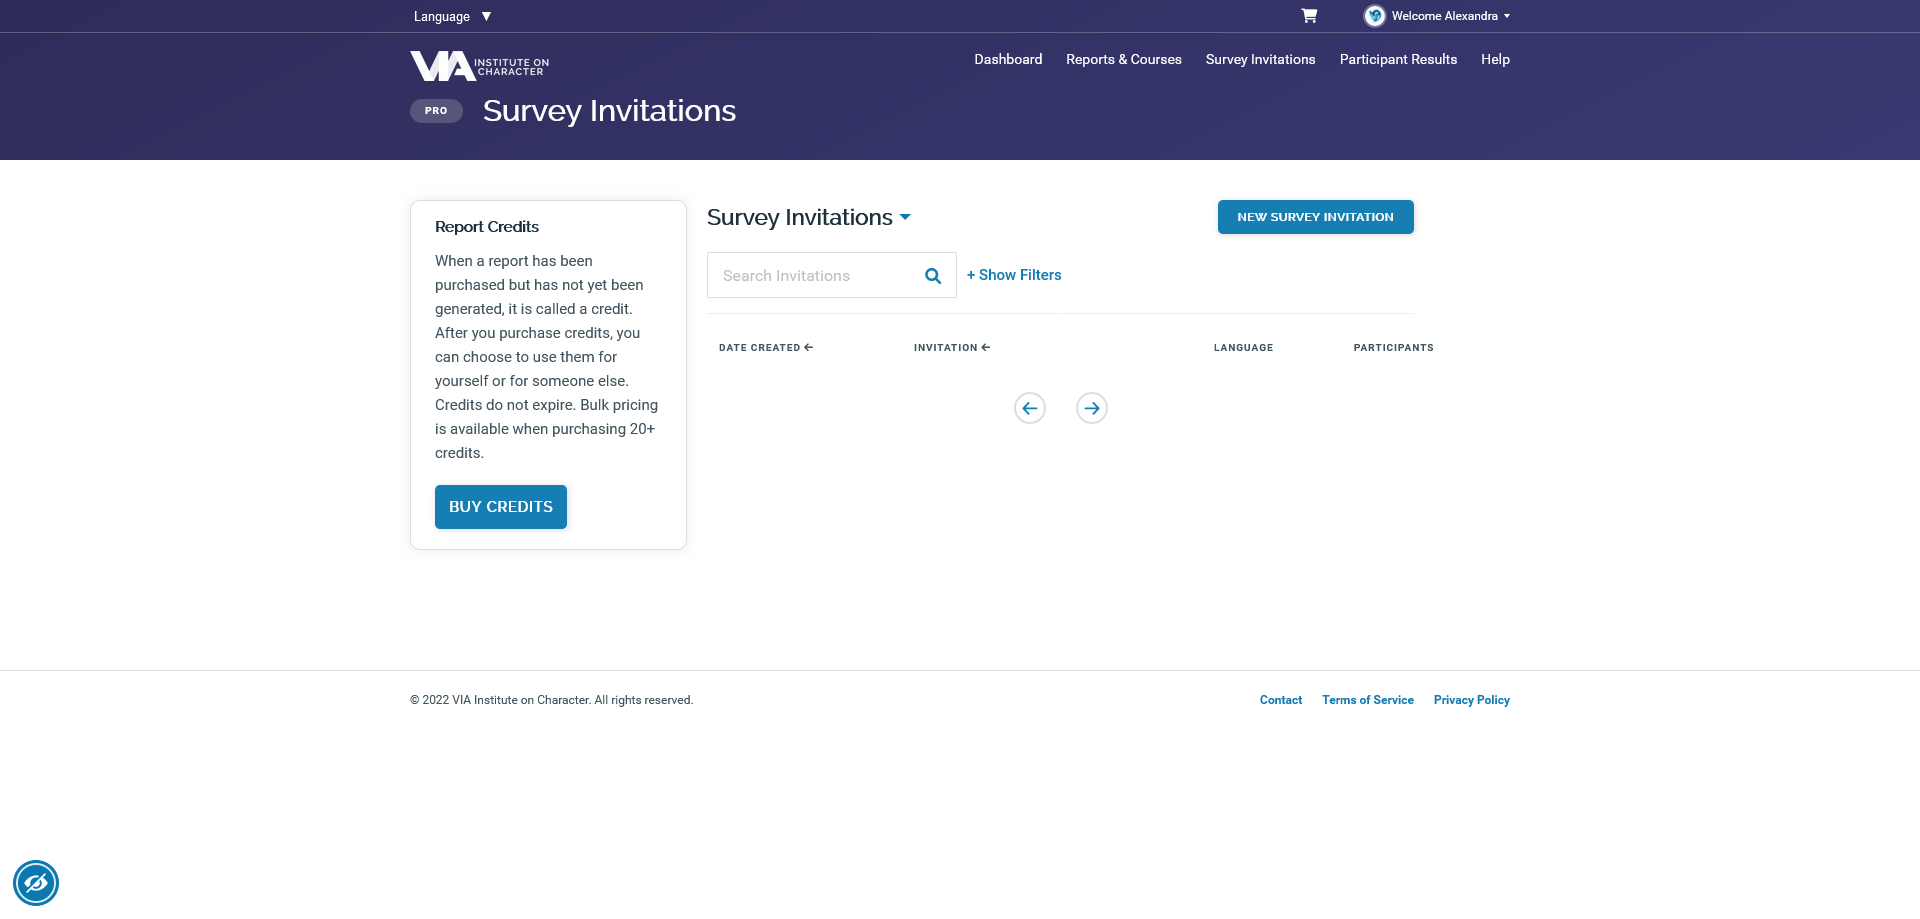
Task: Click the accessibility eye icon
Action: (36, 883)
